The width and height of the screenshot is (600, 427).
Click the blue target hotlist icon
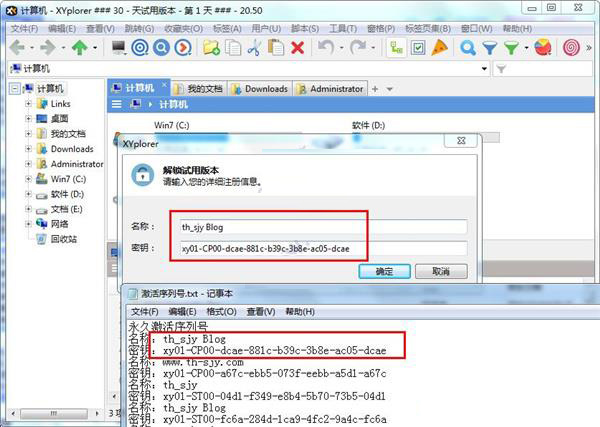(x=140, y=48)
